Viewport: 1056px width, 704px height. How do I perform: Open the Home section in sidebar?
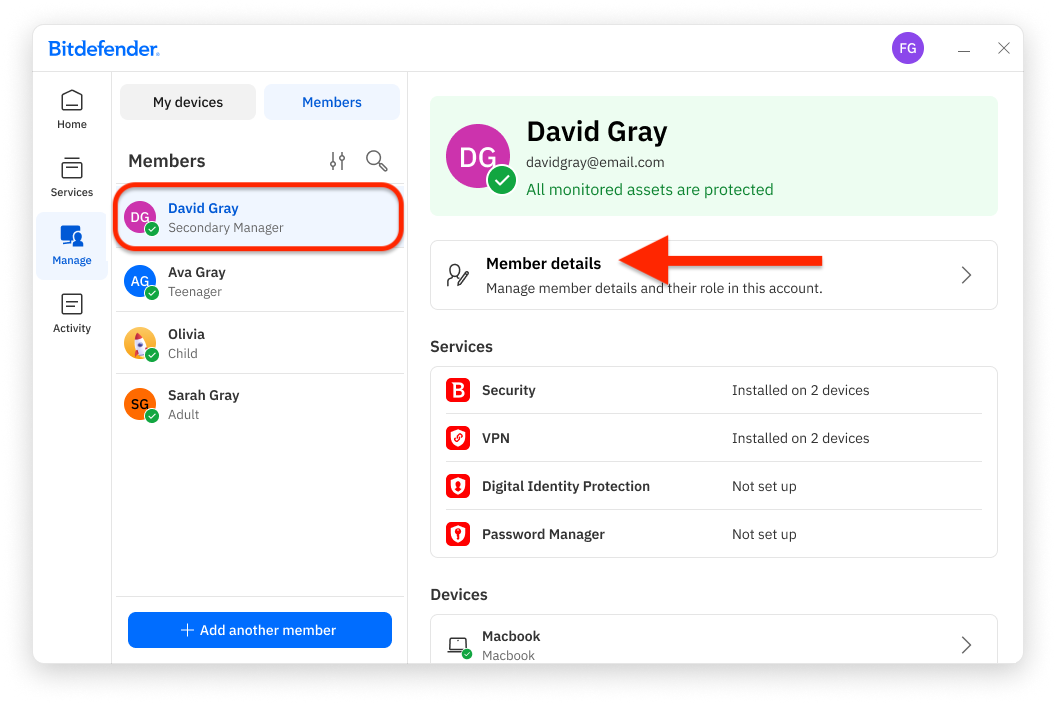pos(71,110)
